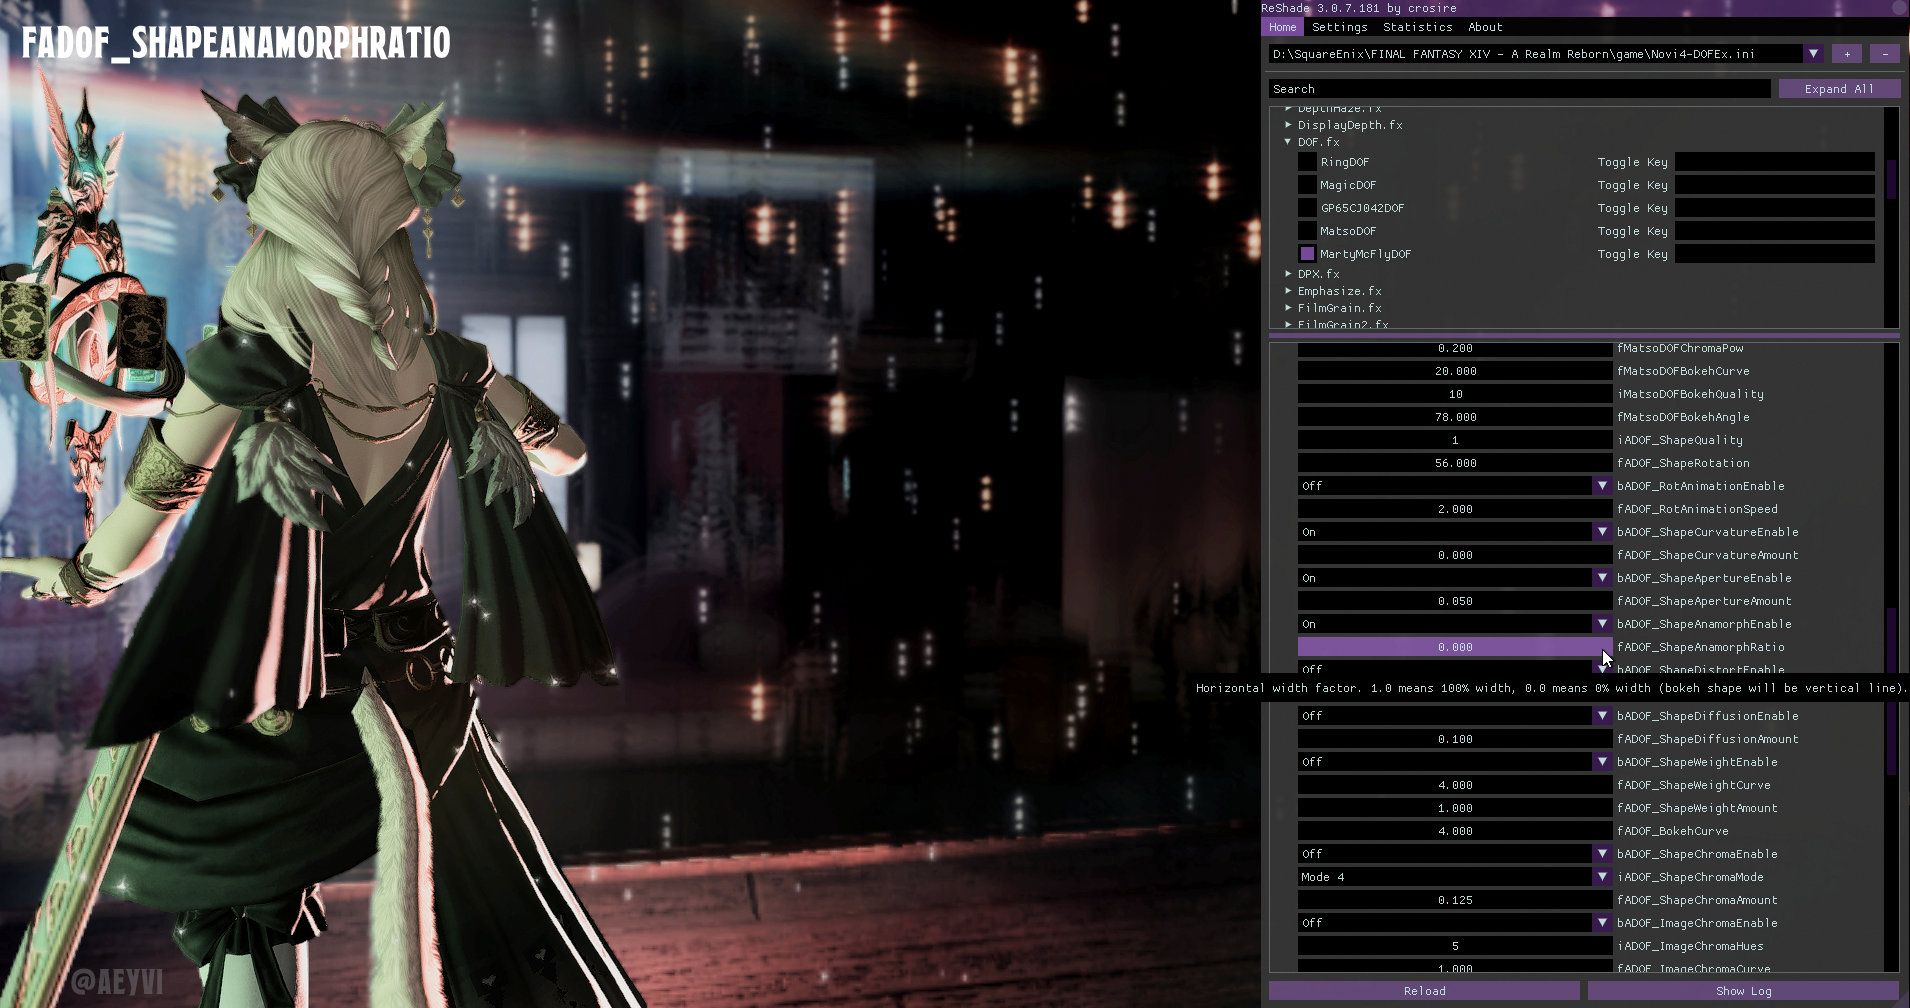Screen dimensions: 1910x1008
Task: Adjust the fMatsoDOFChromaPow value slider
Action: tap(1455, 348)
